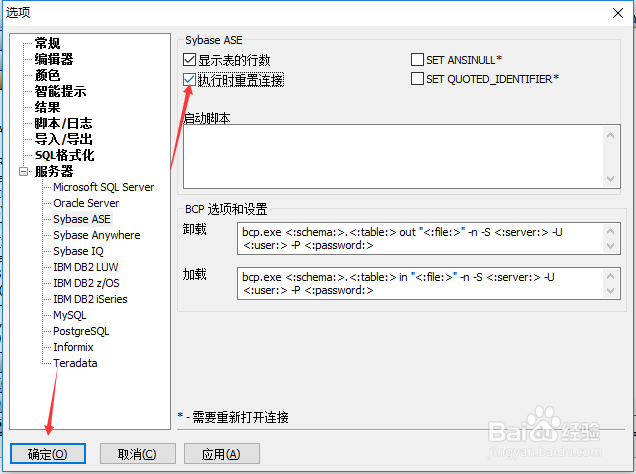
Task: Click down arrow in 加载 field scrollbar
Action: [x=610, y=291]
